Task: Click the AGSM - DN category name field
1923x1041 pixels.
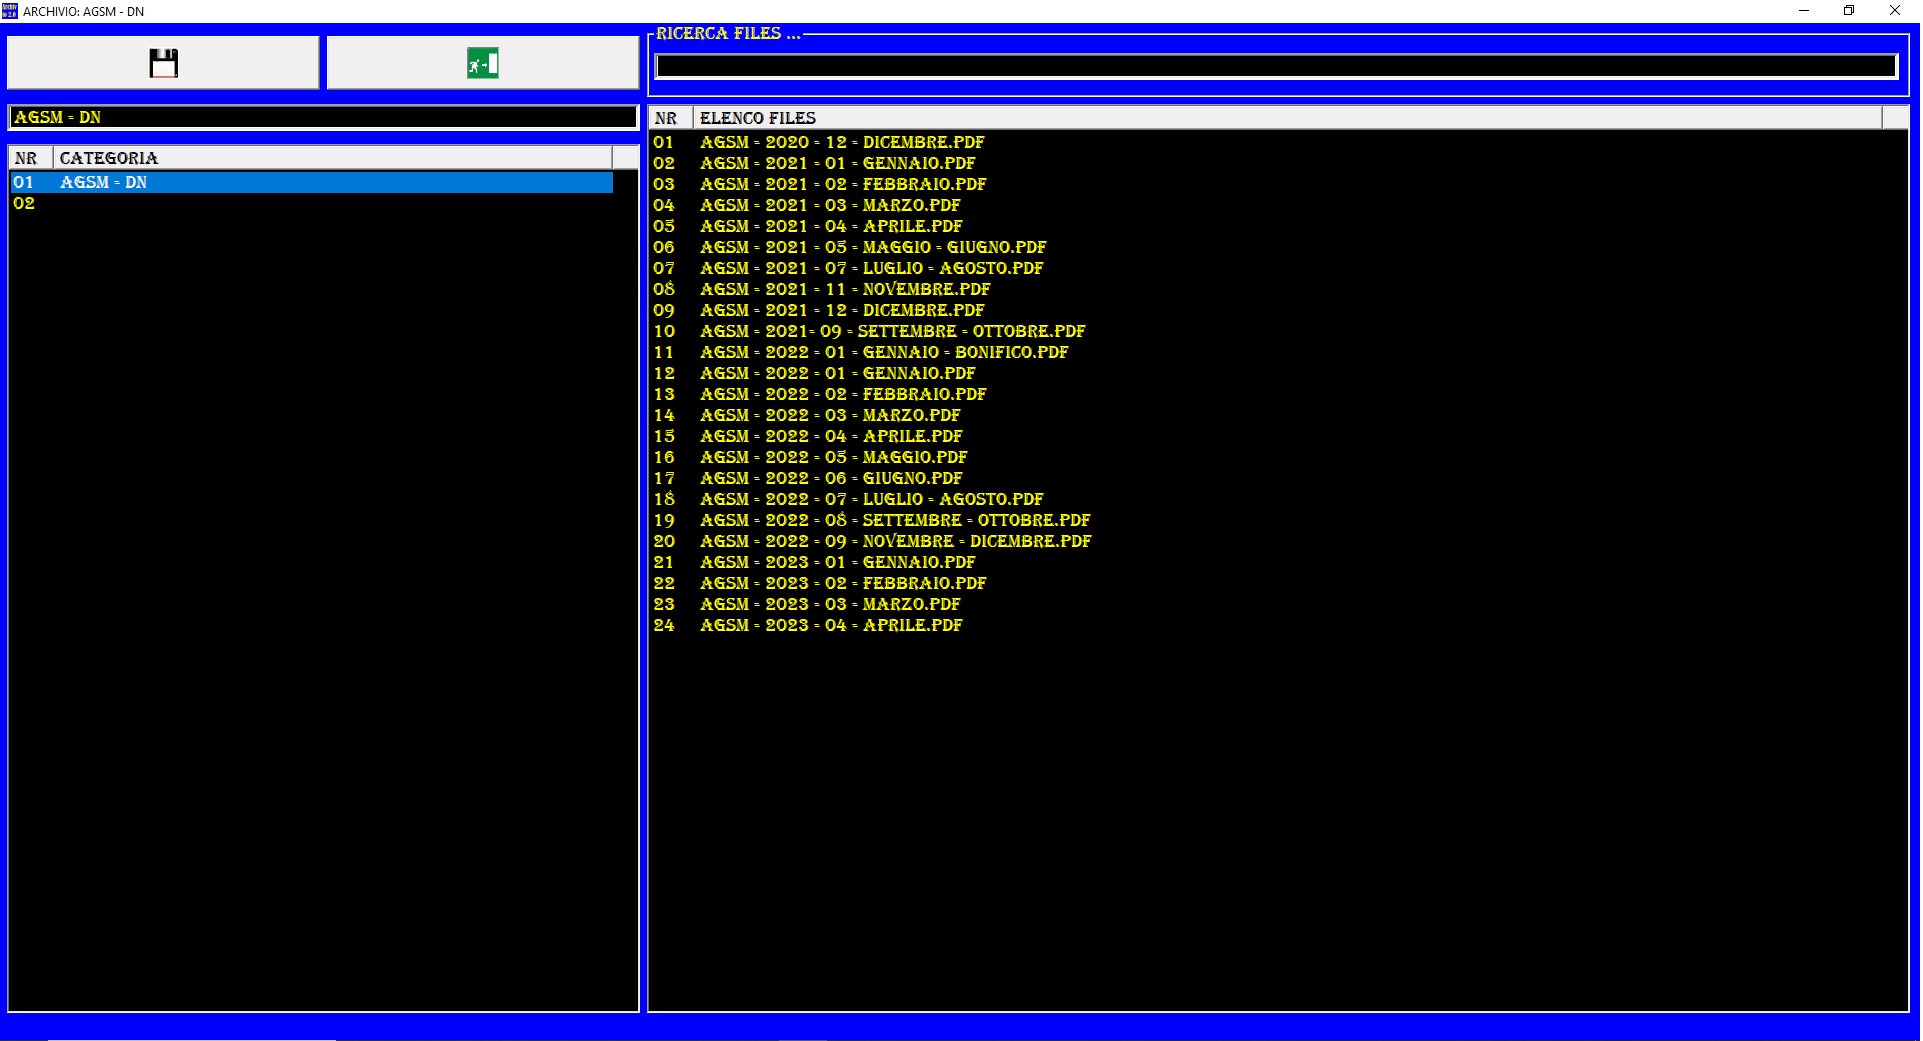Action: (x=323, y=117)
